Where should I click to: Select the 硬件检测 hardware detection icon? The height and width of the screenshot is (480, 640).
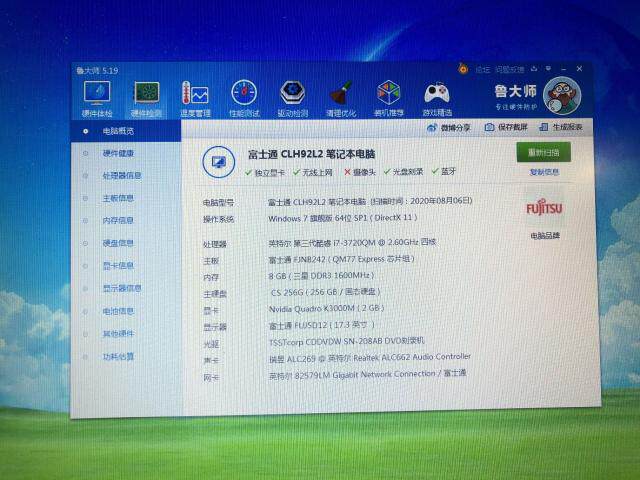pos(147,99)
